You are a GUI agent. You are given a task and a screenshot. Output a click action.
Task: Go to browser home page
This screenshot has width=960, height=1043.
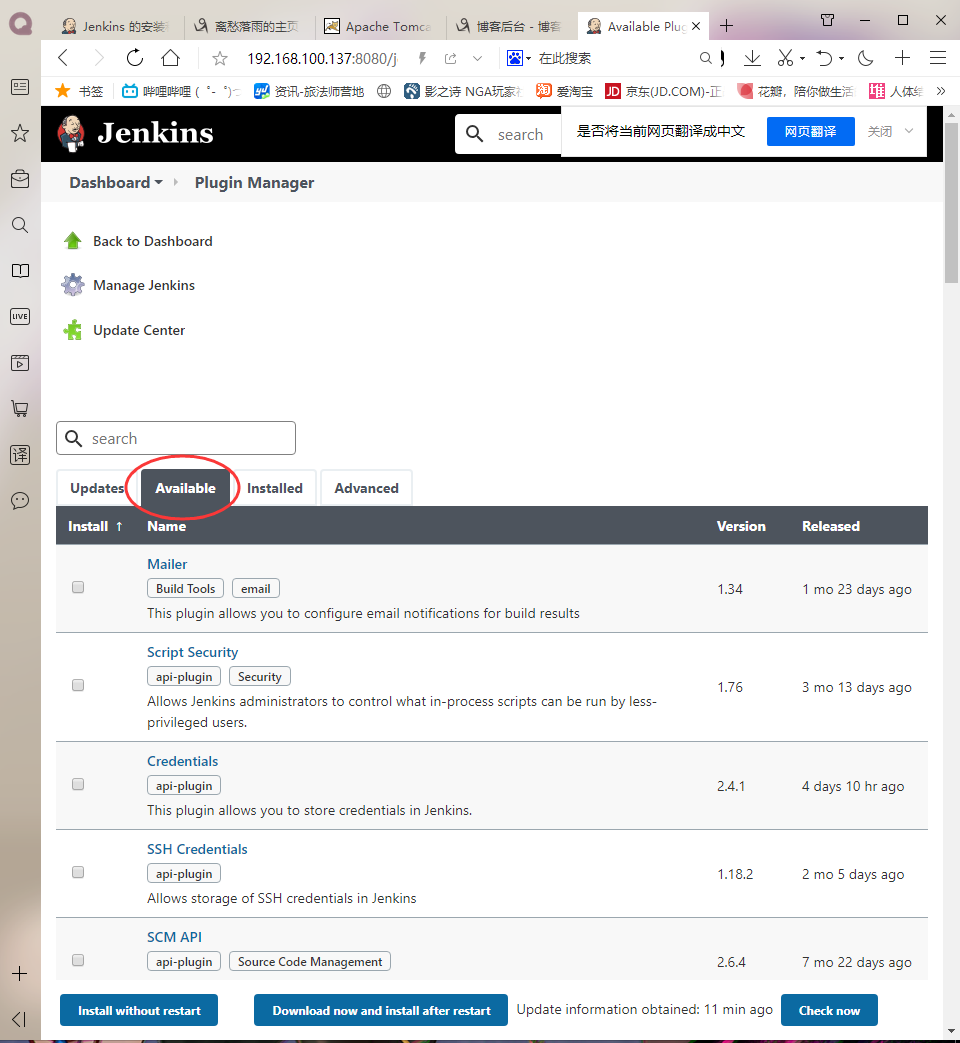(171, 59)
